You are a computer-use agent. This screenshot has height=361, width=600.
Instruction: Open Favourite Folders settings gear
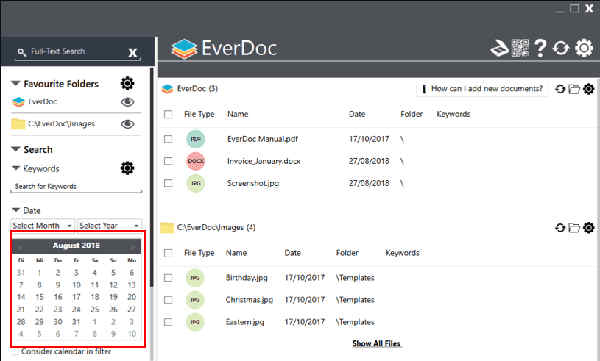127,83
